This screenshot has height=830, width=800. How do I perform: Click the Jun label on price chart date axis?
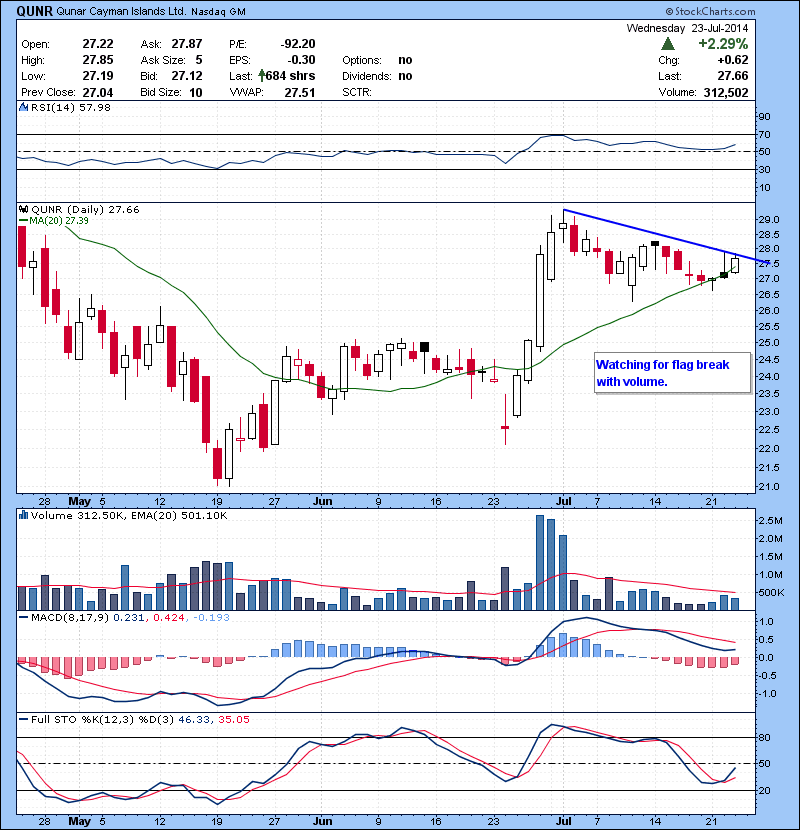coord(322,501)
